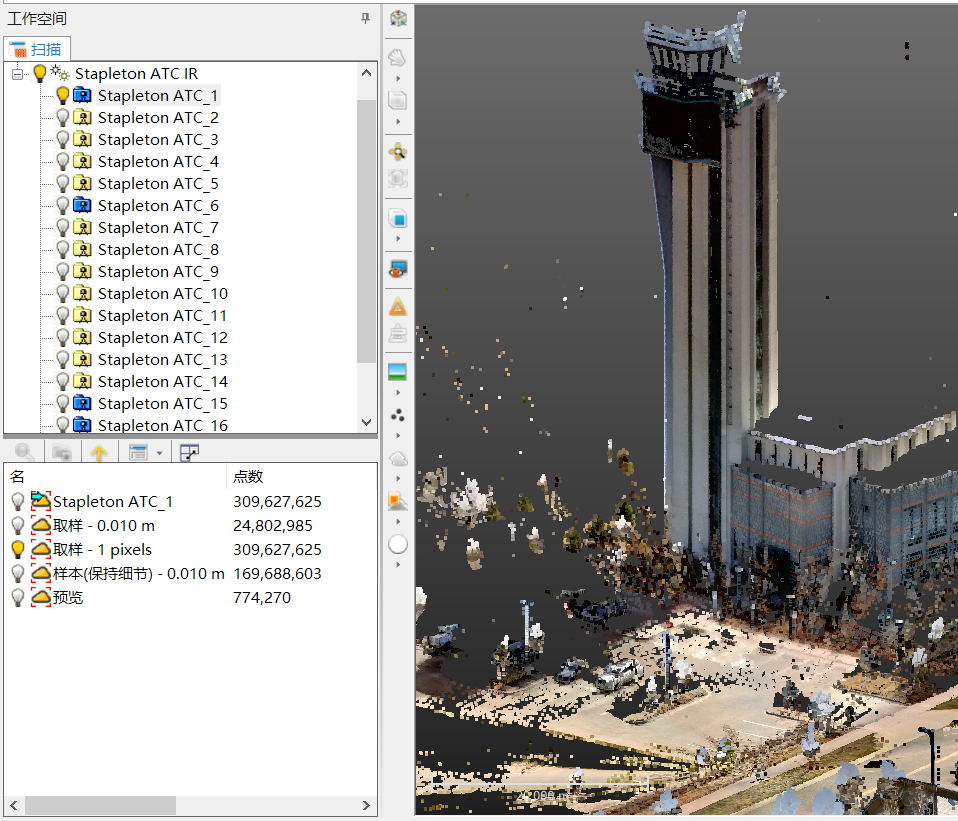Select the pan hand tool
The image size is (958, 821).
[x=397, y=57]
